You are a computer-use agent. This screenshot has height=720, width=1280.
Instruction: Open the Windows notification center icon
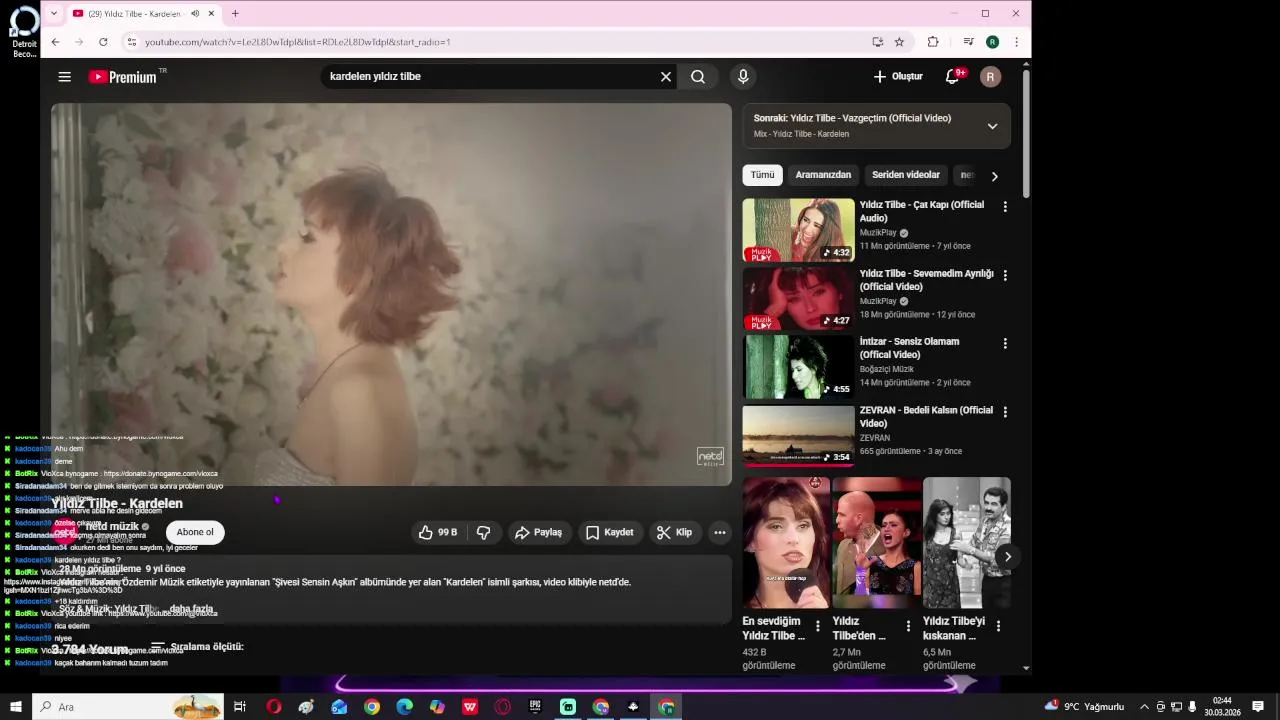[x=1258, y=707]
